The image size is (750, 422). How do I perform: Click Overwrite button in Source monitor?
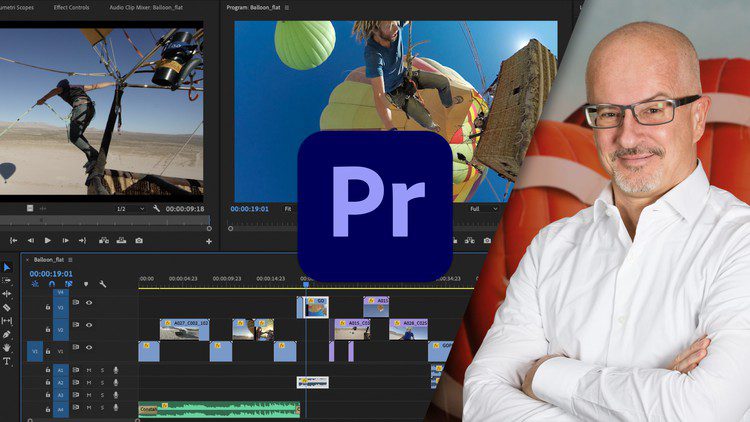(121, 241)
